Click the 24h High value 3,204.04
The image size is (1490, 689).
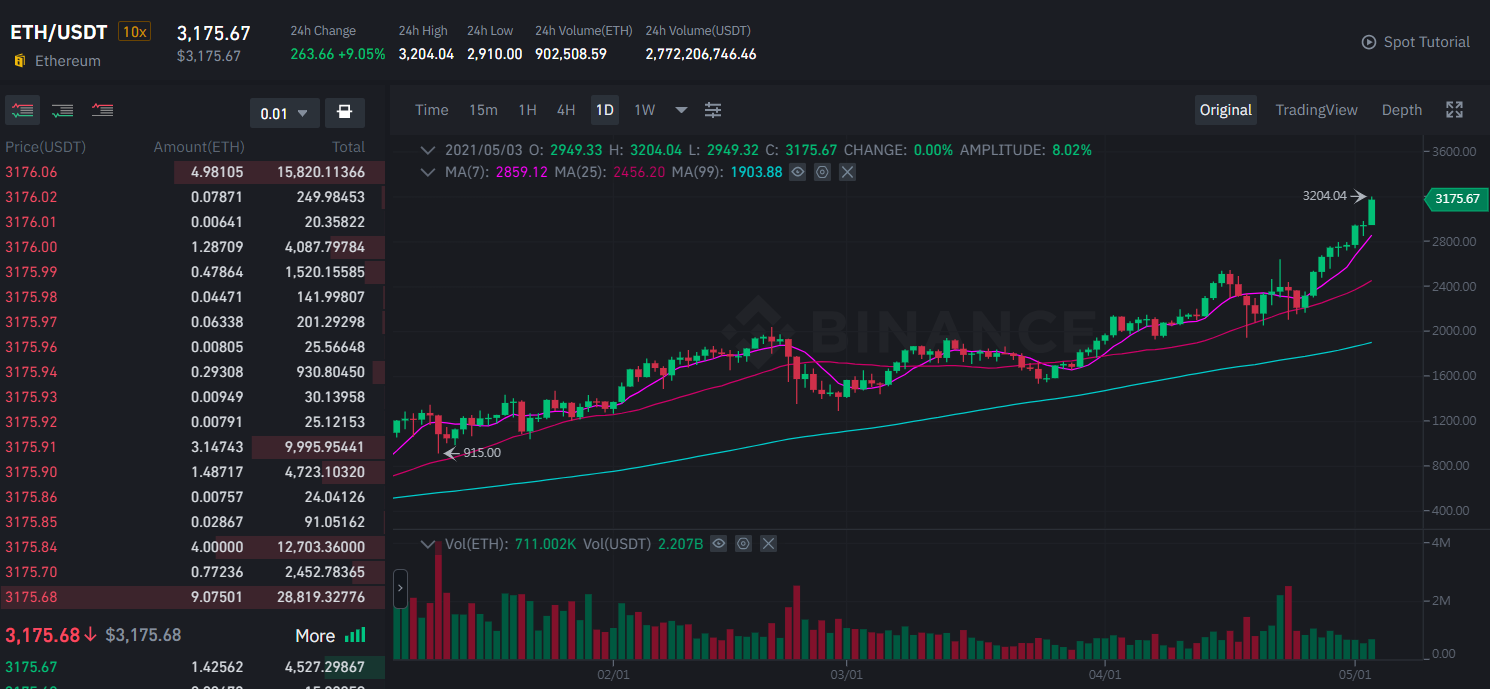click(x=426, y=54)
